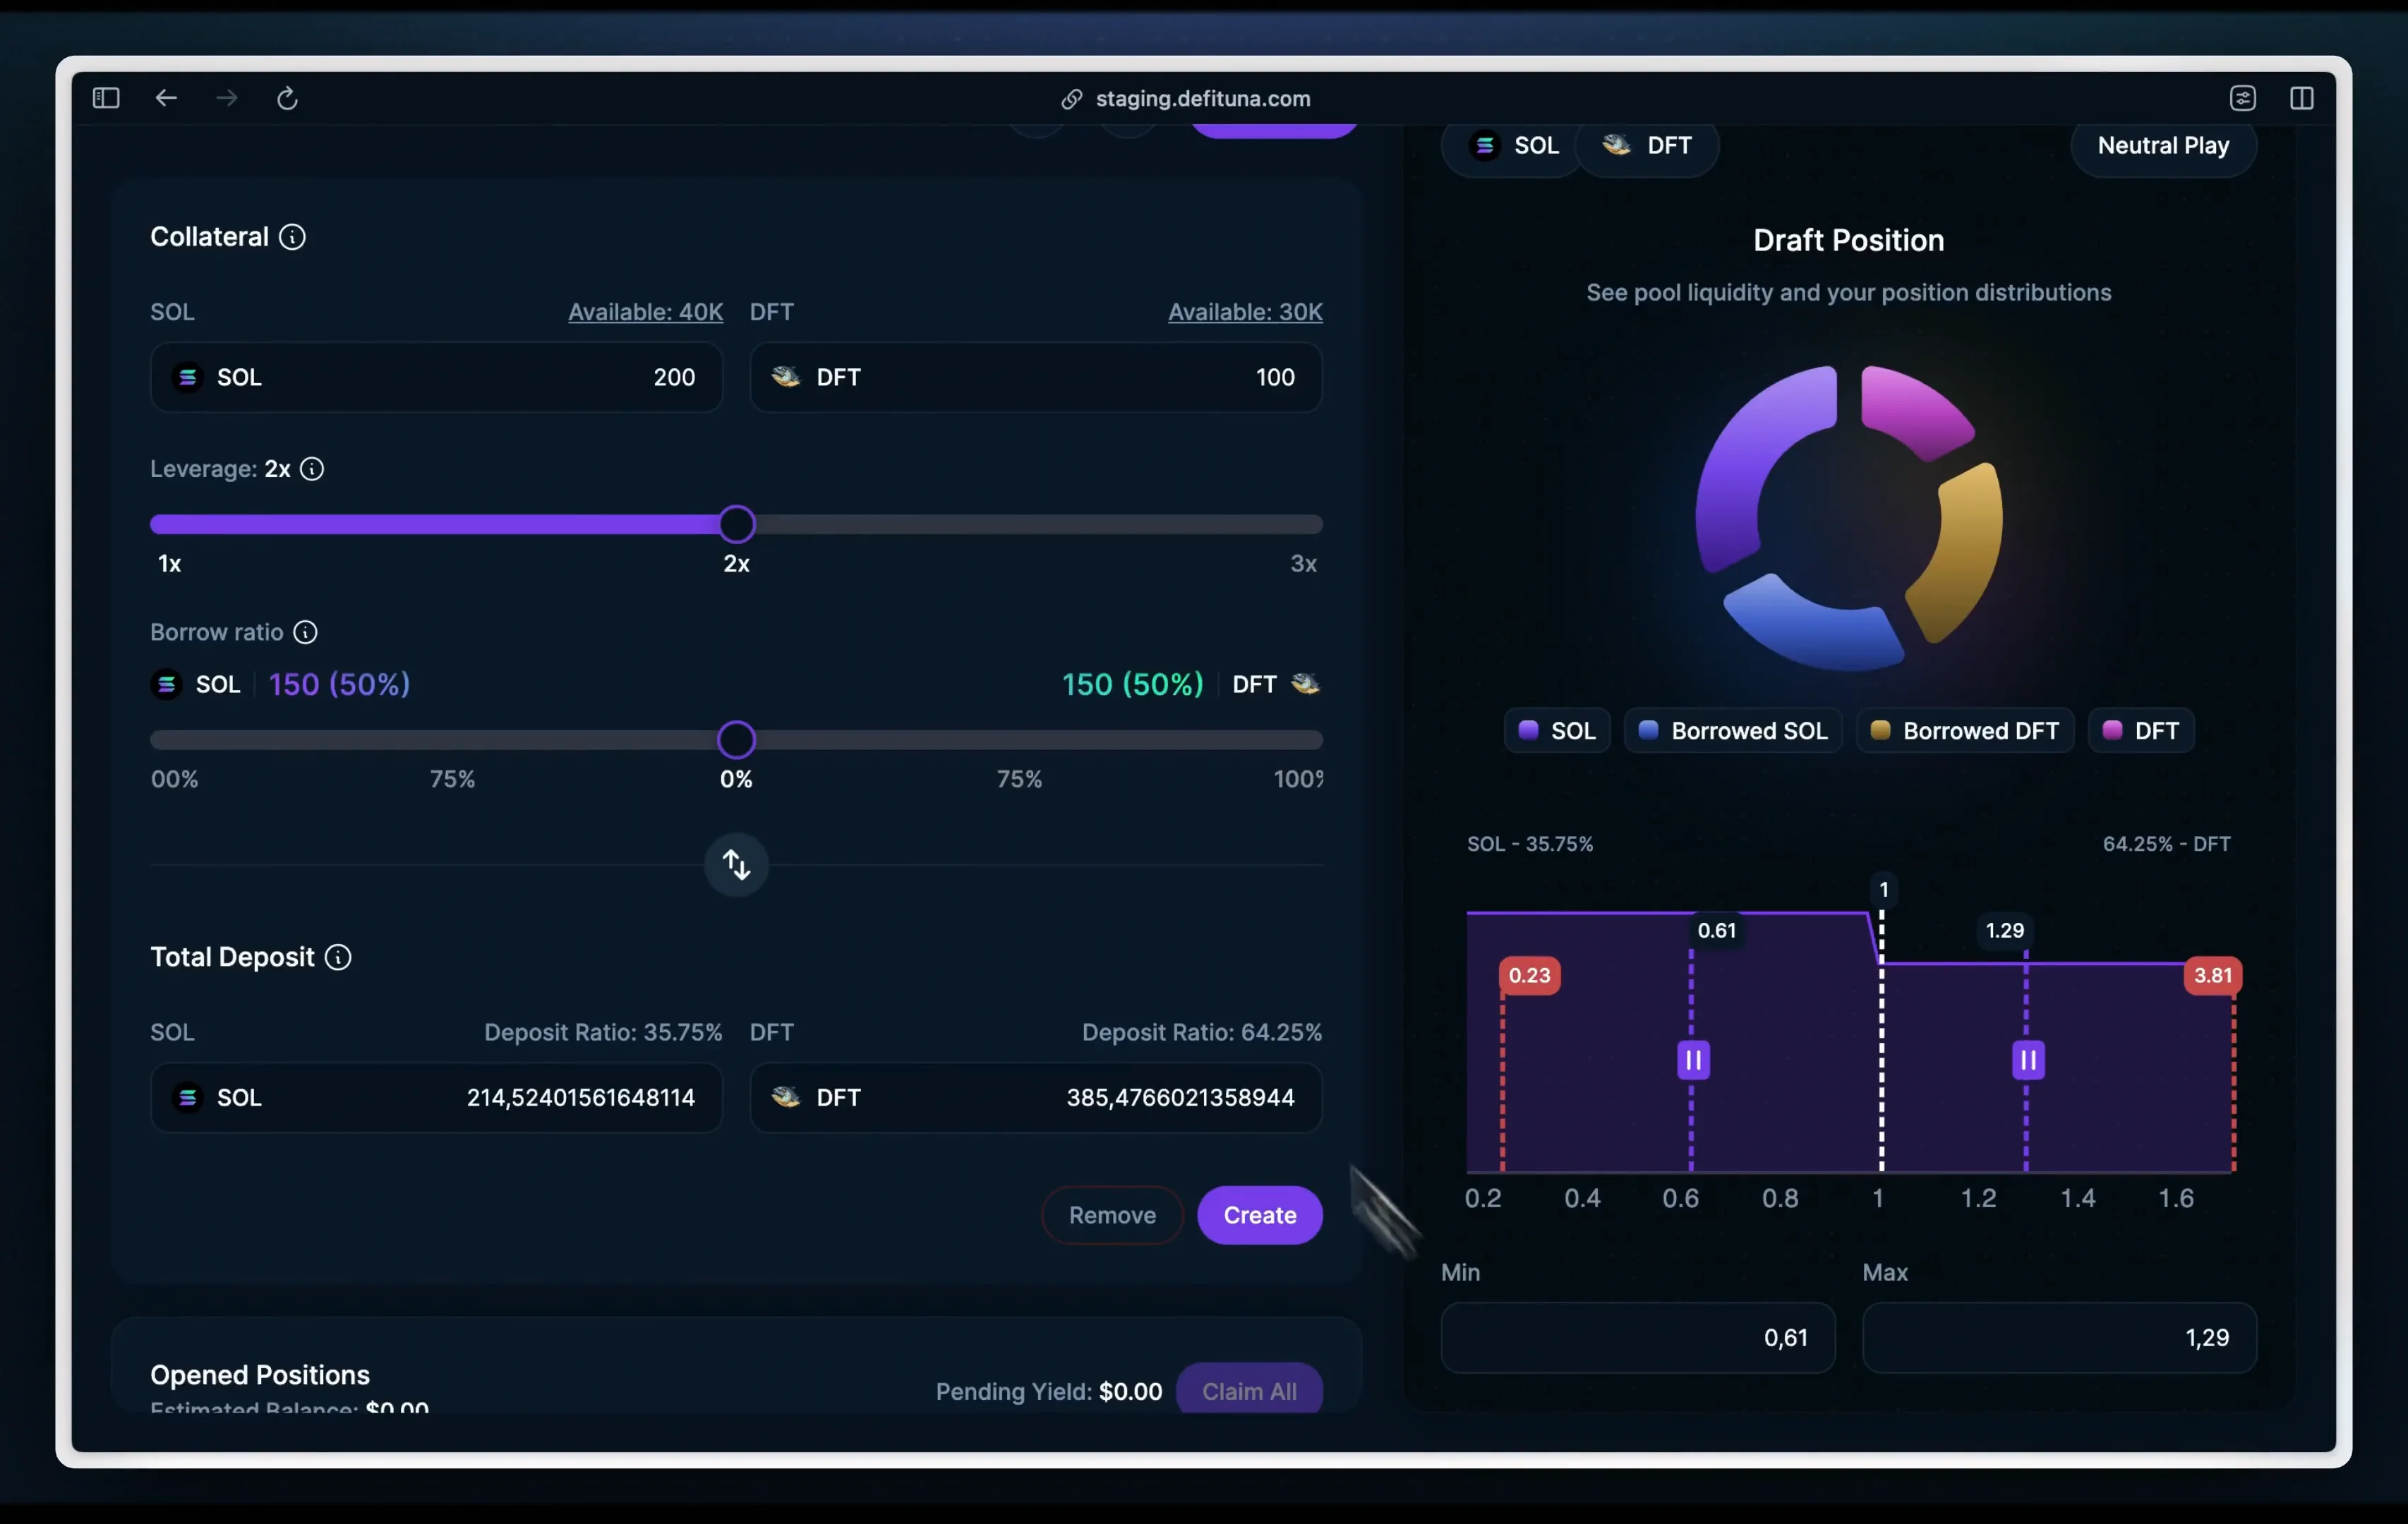Switch to the SOL tab in the right panel
Viewport: 2408px width, 1524px height.
[x=1513, y=146]
